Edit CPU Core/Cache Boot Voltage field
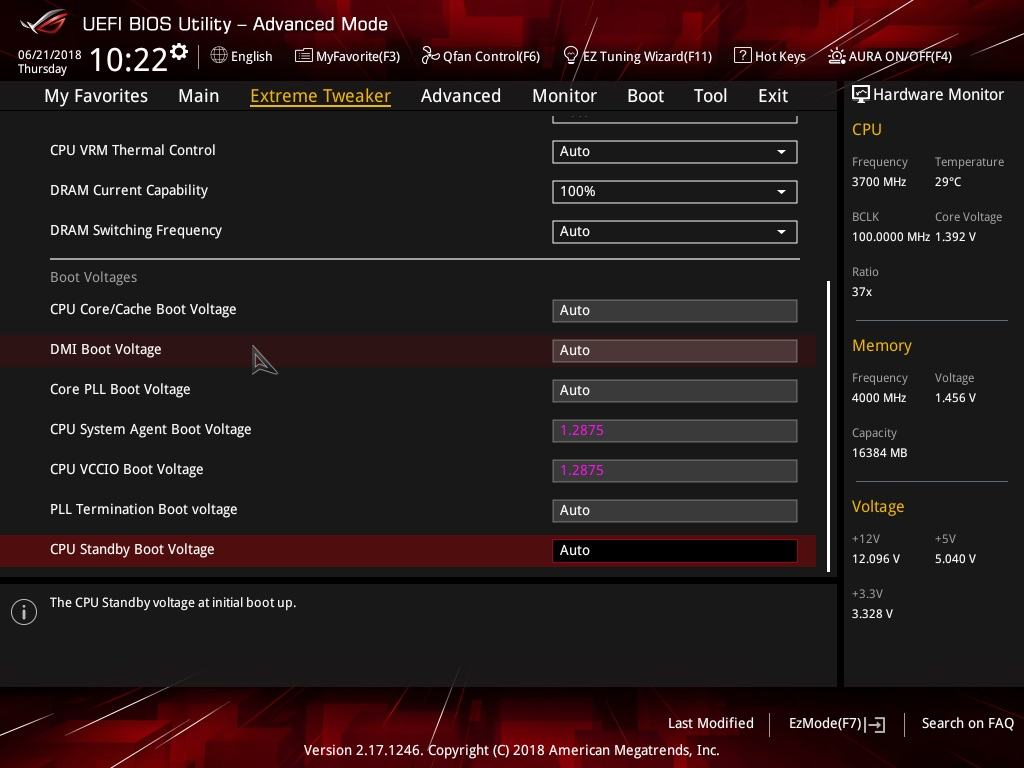Image resolution: width=1024 pixels, height=768 pixels. click(x=675, y=311)
